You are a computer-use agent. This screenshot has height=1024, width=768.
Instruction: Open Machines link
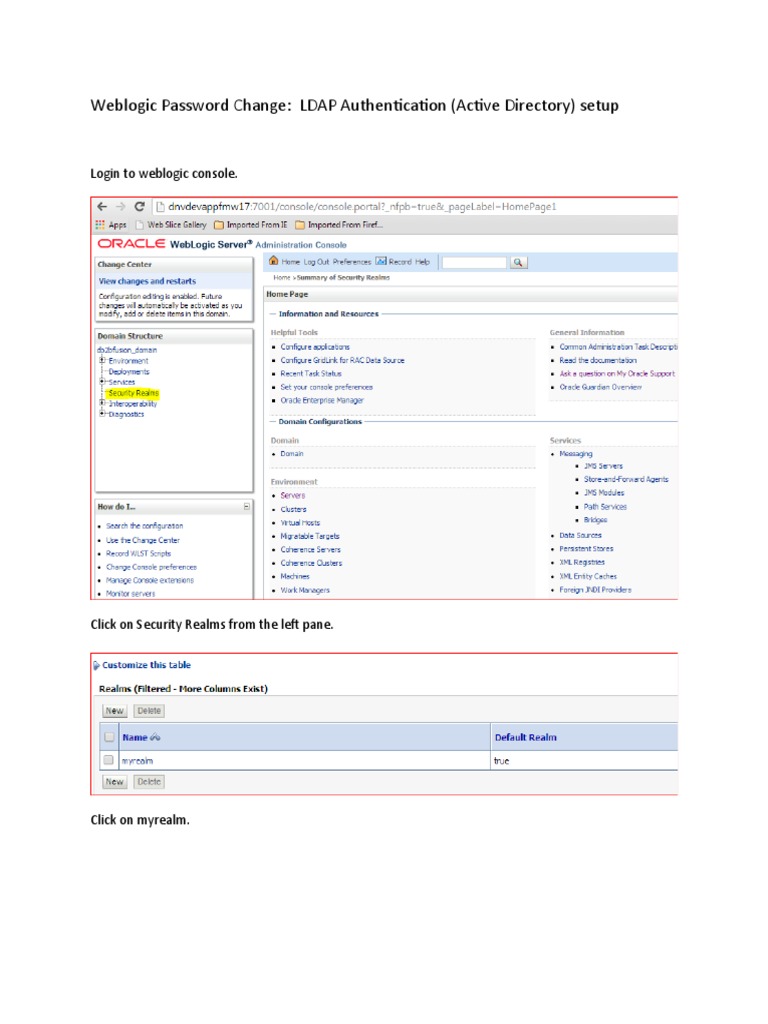(x=295, y=577)
